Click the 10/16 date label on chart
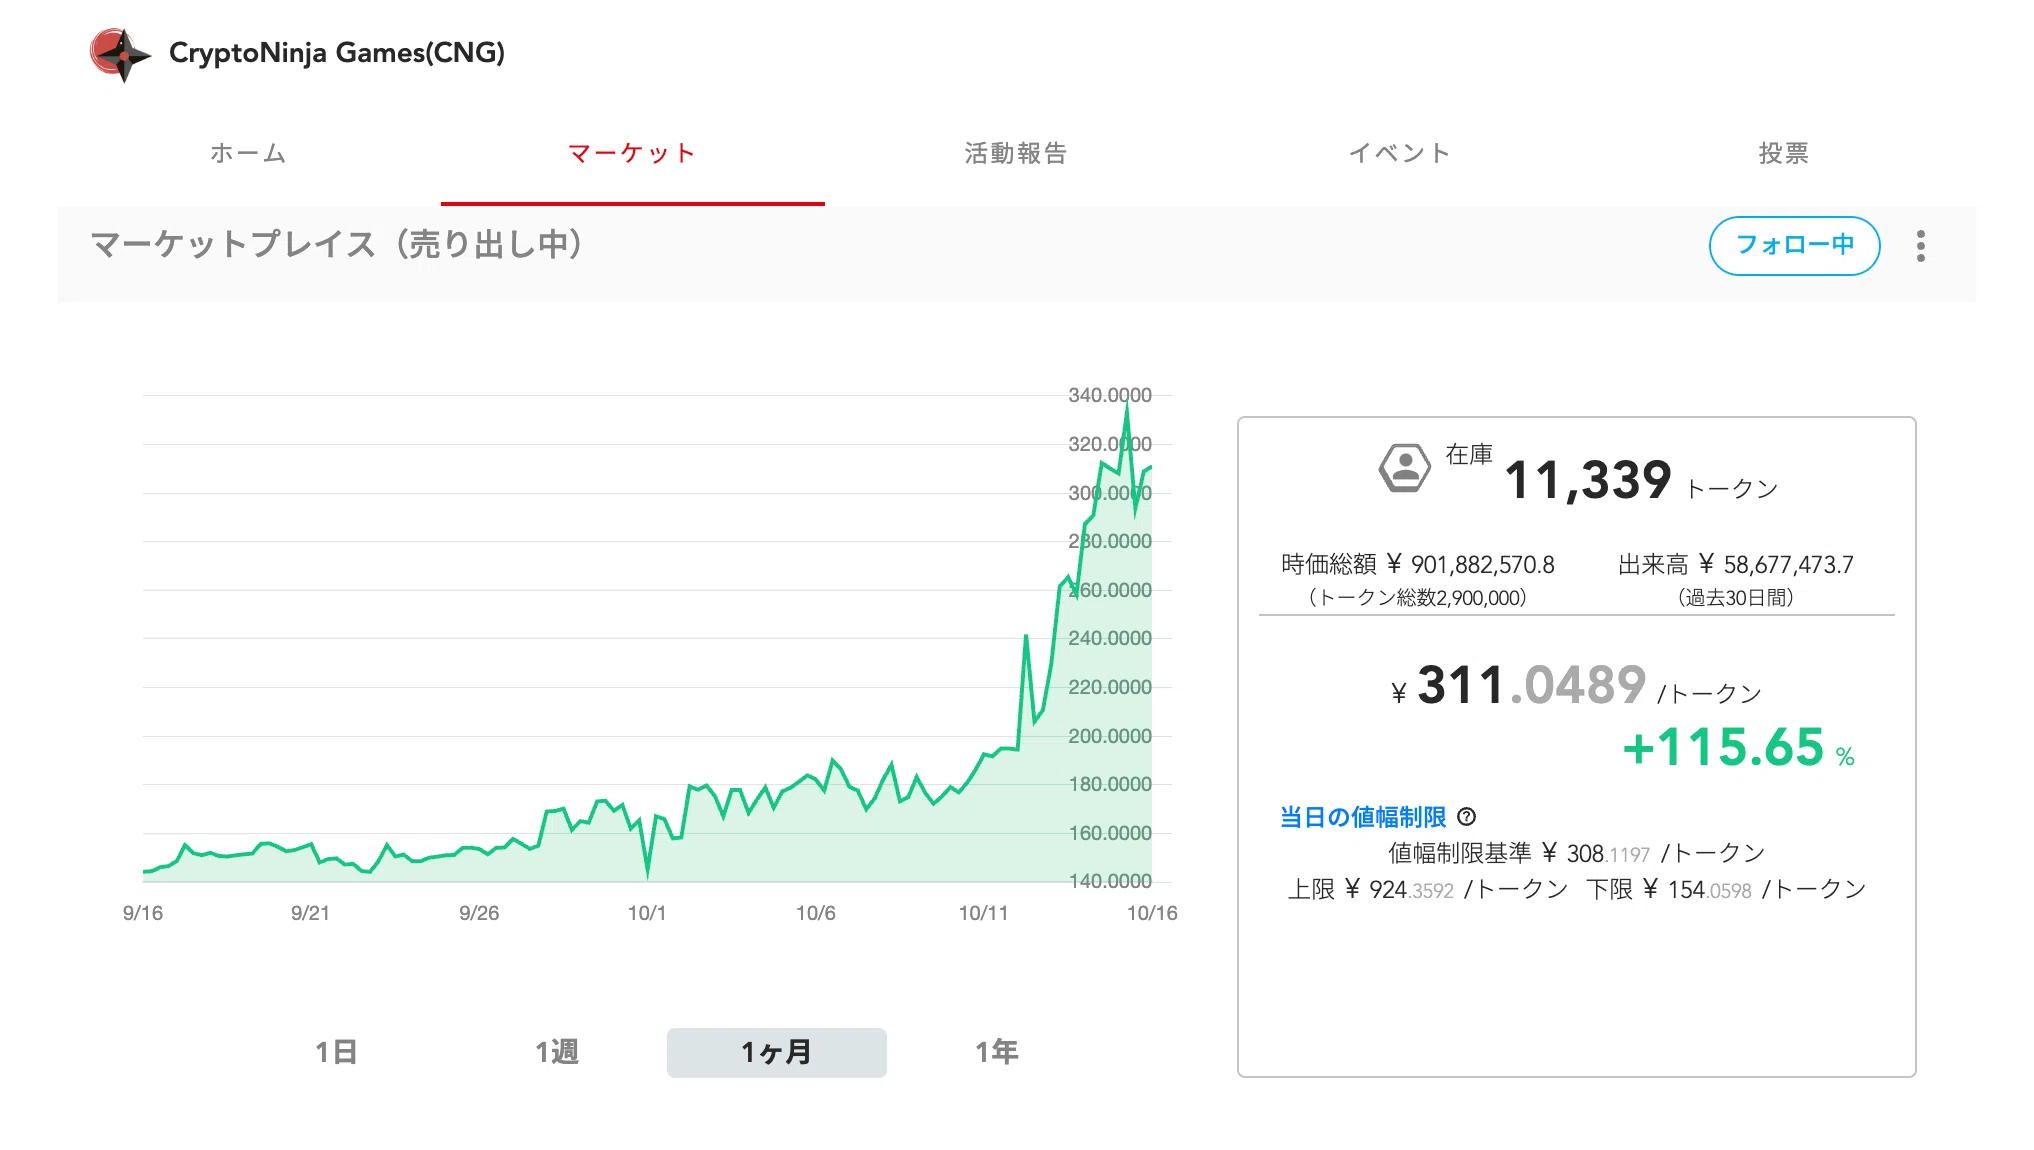This screenshot has height=1150, width=2034. pyautogui.click(x=1152, y=913)
